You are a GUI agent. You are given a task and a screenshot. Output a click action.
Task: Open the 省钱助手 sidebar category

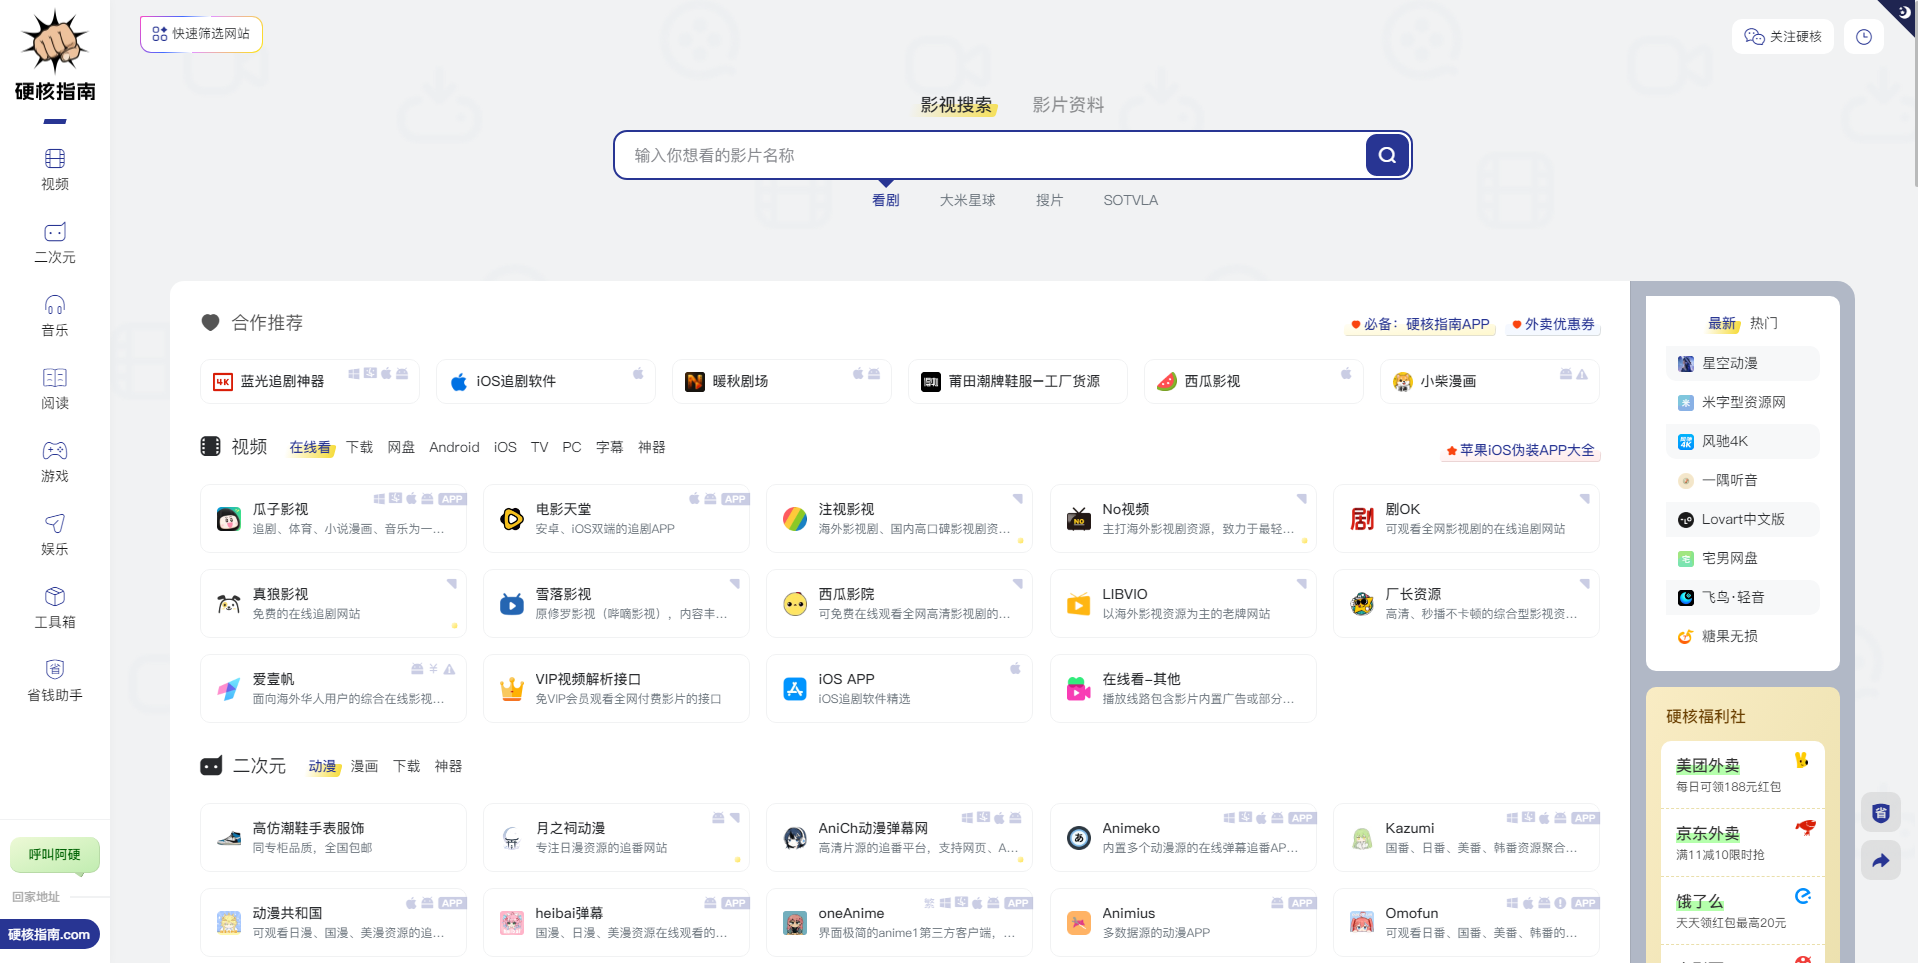click(55, 681)
